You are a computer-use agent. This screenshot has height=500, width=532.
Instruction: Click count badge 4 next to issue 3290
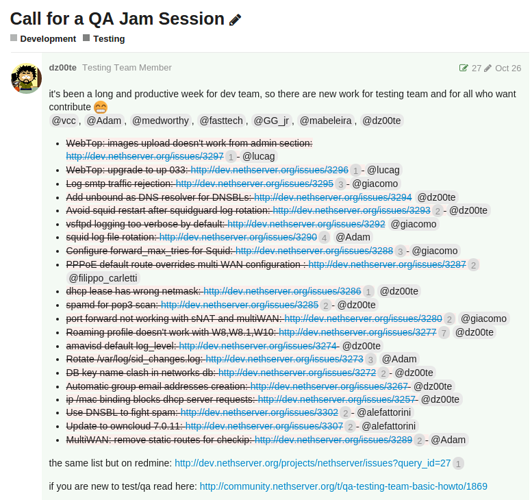(324, 238)
